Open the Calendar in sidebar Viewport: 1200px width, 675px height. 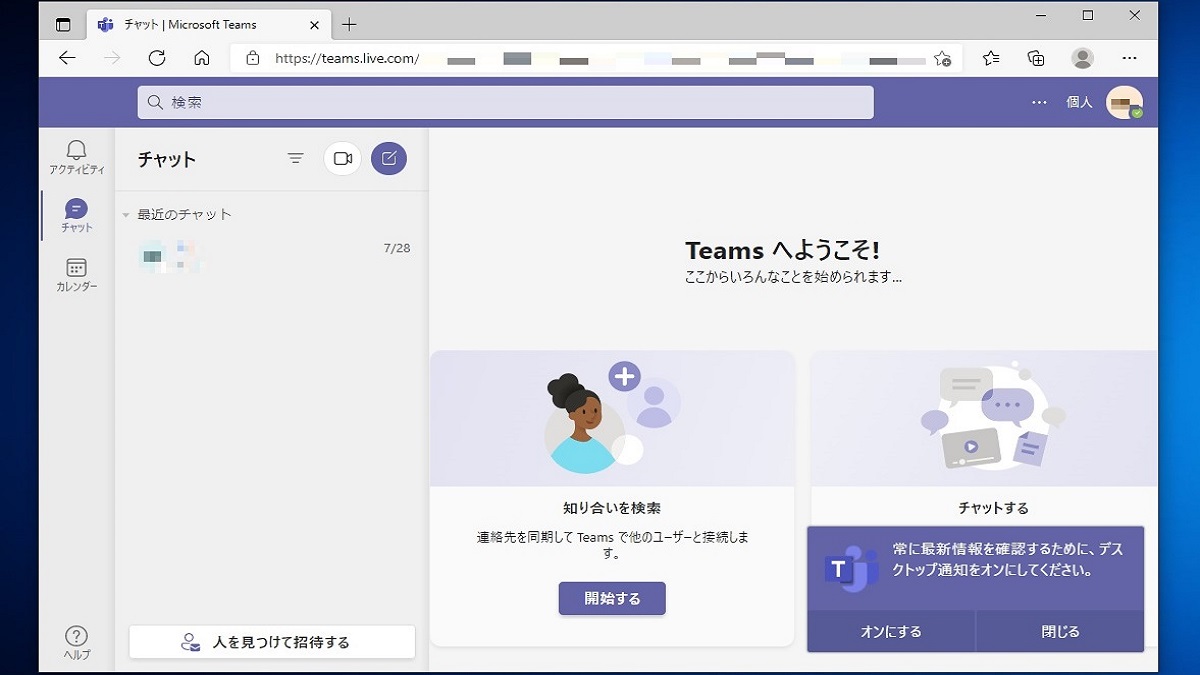[76, 274]
